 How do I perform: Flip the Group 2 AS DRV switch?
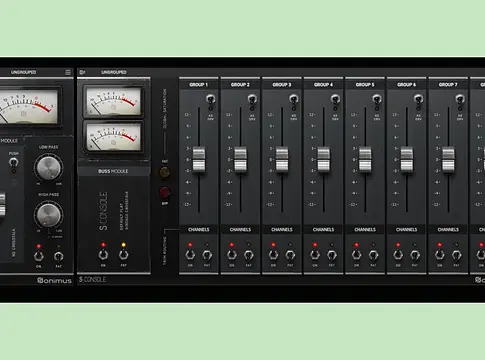click(x=252, y=99)
